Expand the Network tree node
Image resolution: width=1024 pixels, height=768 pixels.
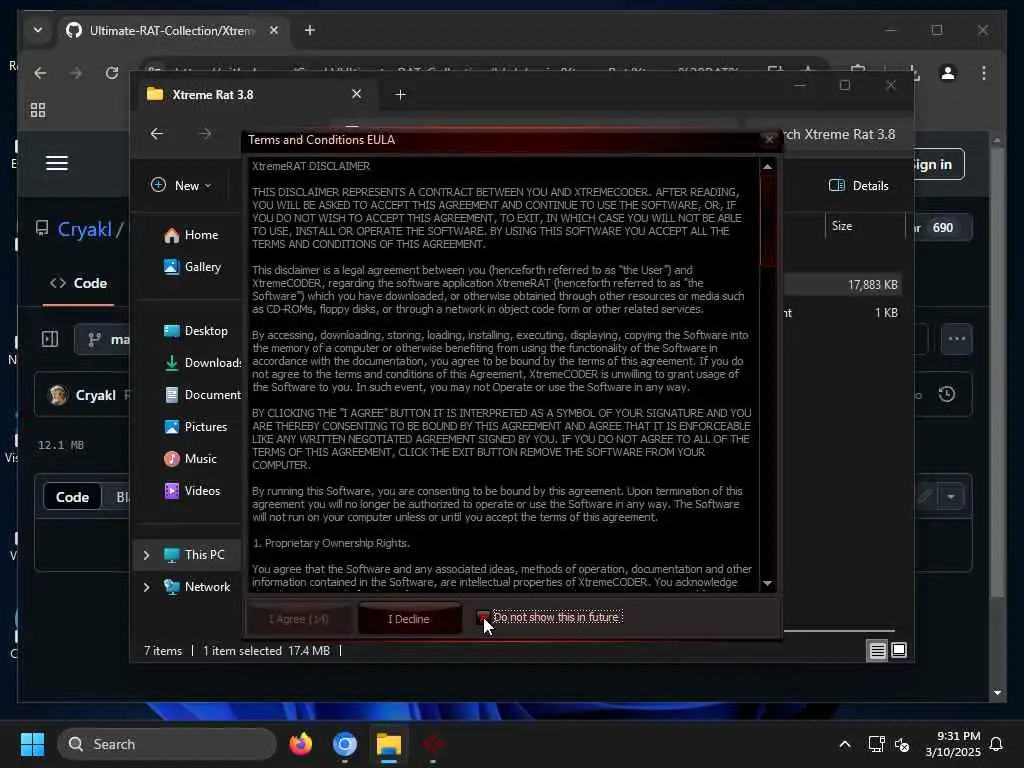click(x=146, y=587)
